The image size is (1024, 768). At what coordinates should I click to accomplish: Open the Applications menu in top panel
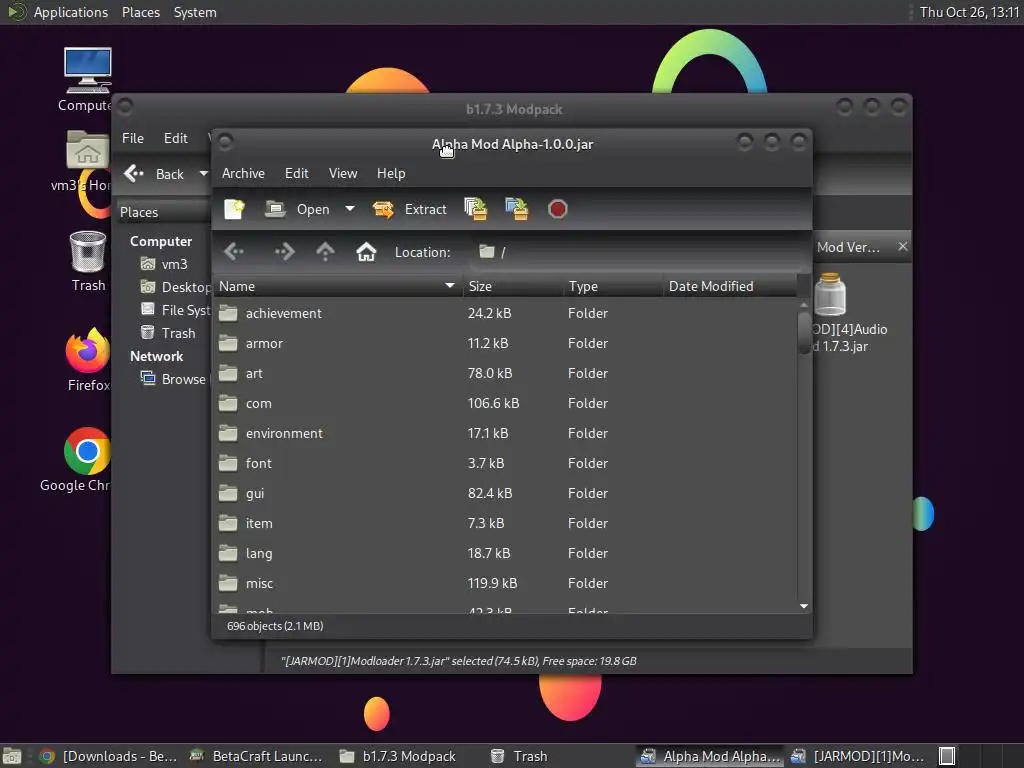point(71,12)
